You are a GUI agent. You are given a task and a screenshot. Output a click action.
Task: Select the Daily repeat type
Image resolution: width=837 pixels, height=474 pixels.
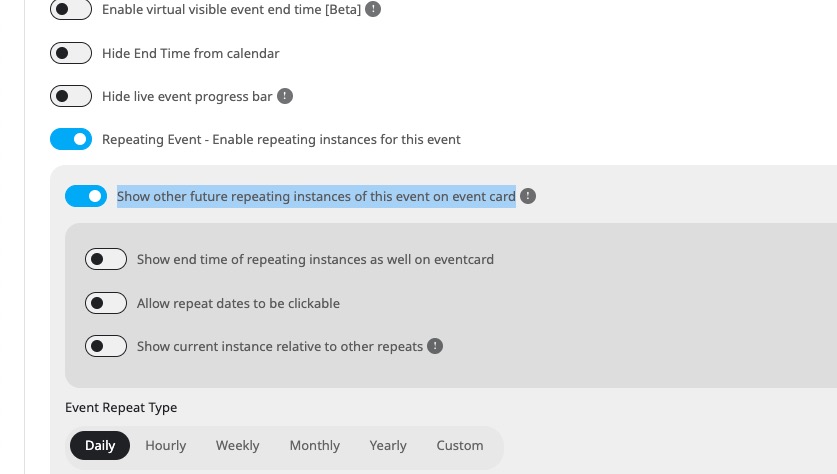[x=100, y=445]
